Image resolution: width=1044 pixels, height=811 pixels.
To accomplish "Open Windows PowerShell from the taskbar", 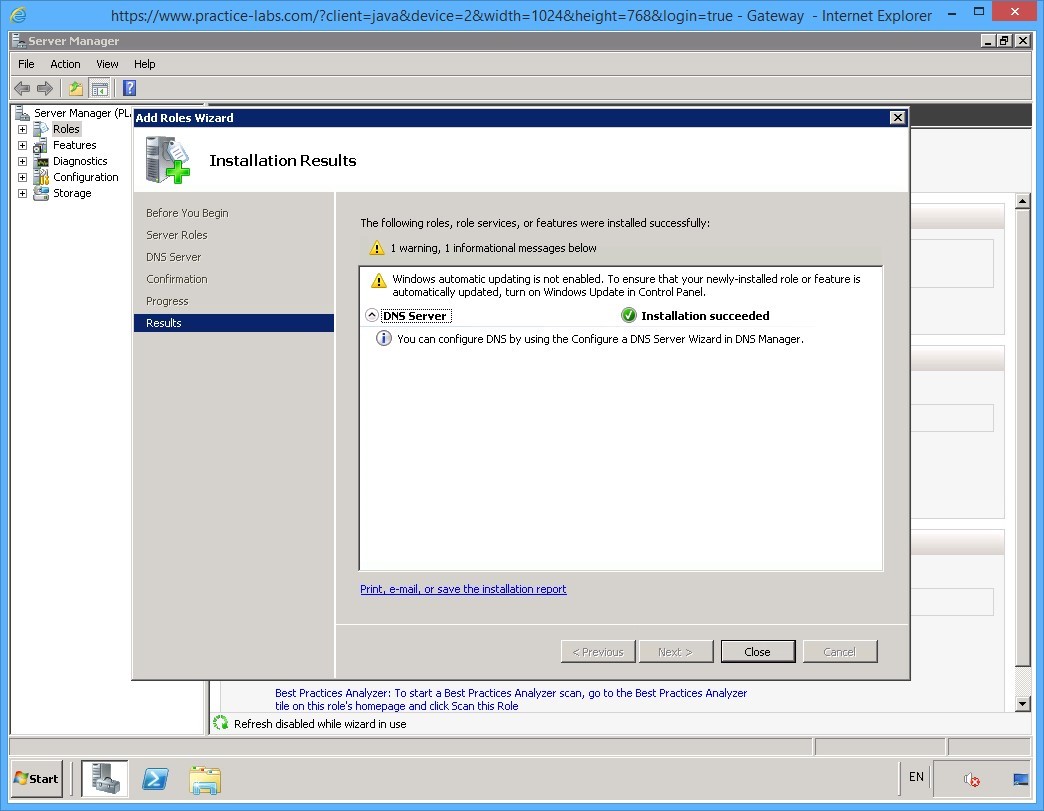I will coord(155,779).
